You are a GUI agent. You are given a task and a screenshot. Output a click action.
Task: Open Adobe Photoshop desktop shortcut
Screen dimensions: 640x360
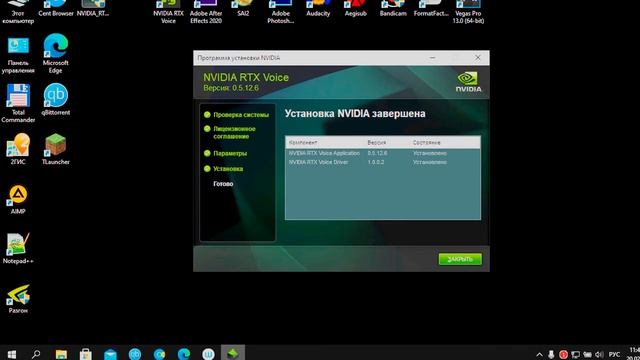click(x=280, y=11)
